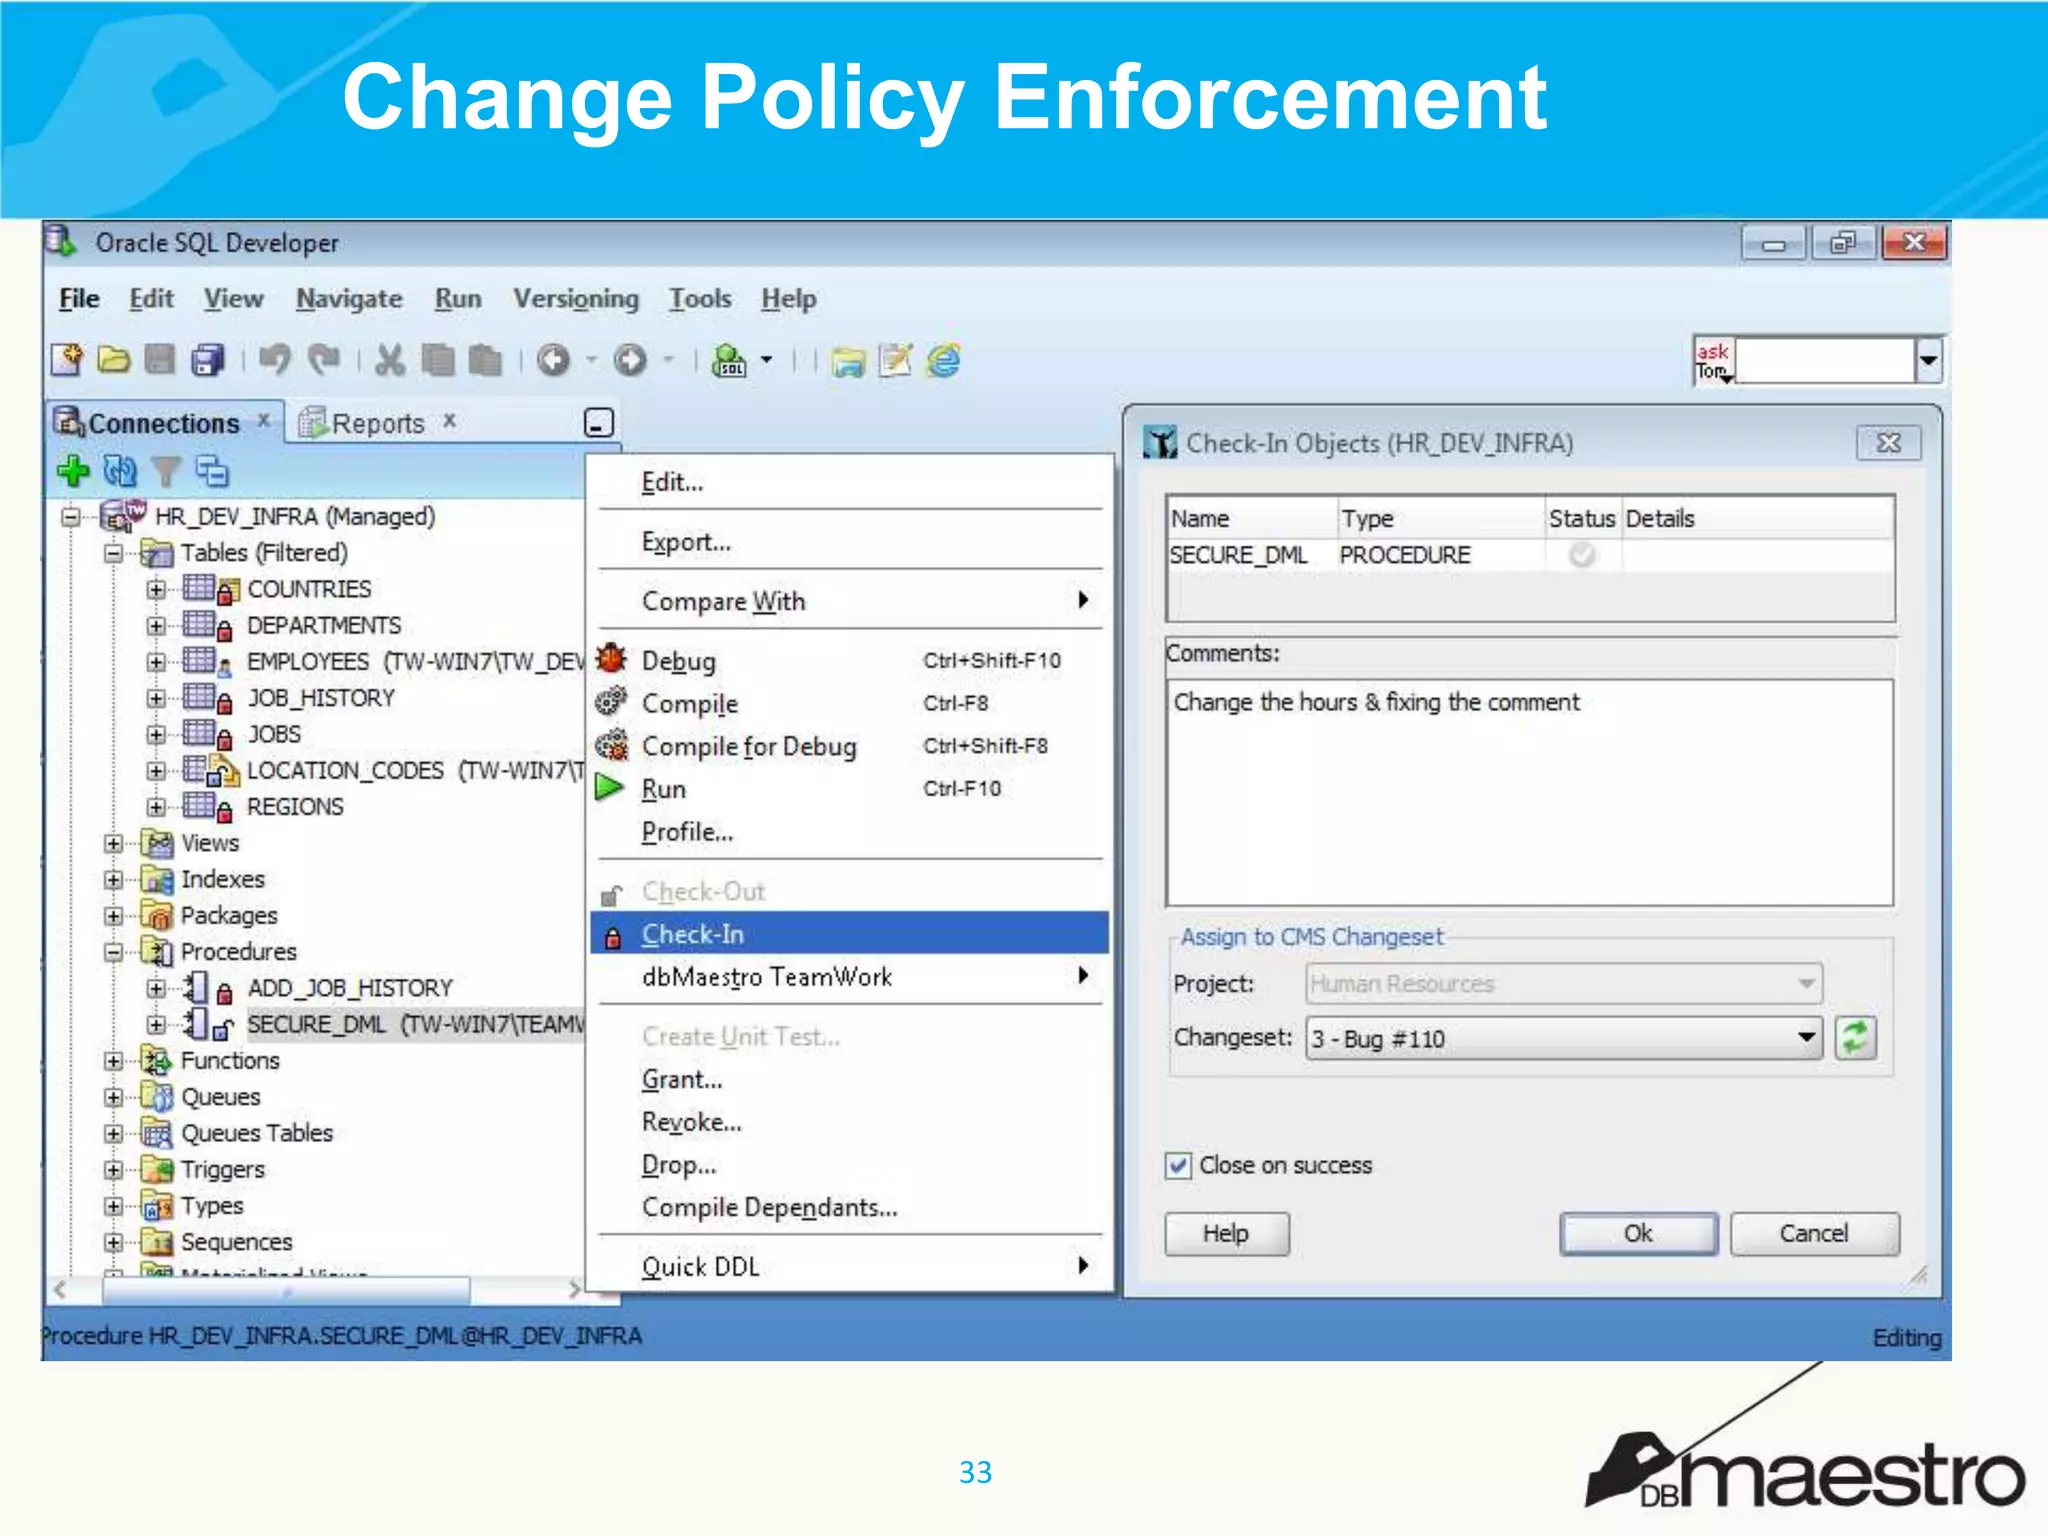Choose Check-In in the context menu
2048x1536 pixels.
(x=850, y=934)
